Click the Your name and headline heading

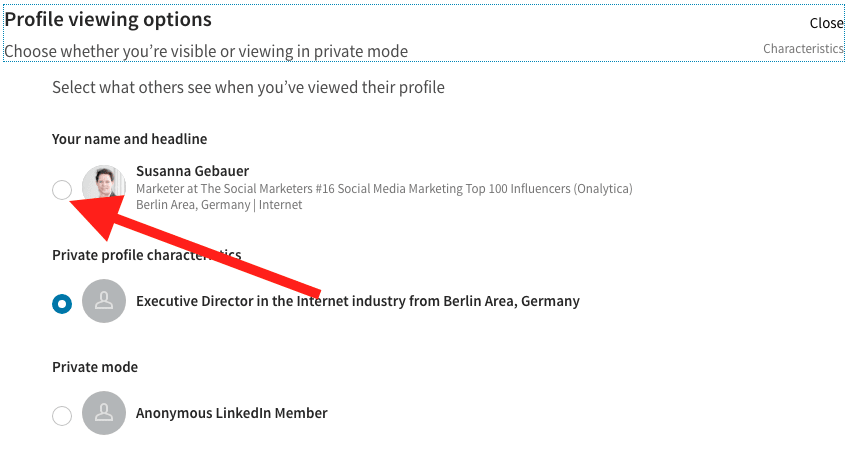point(129,139)
